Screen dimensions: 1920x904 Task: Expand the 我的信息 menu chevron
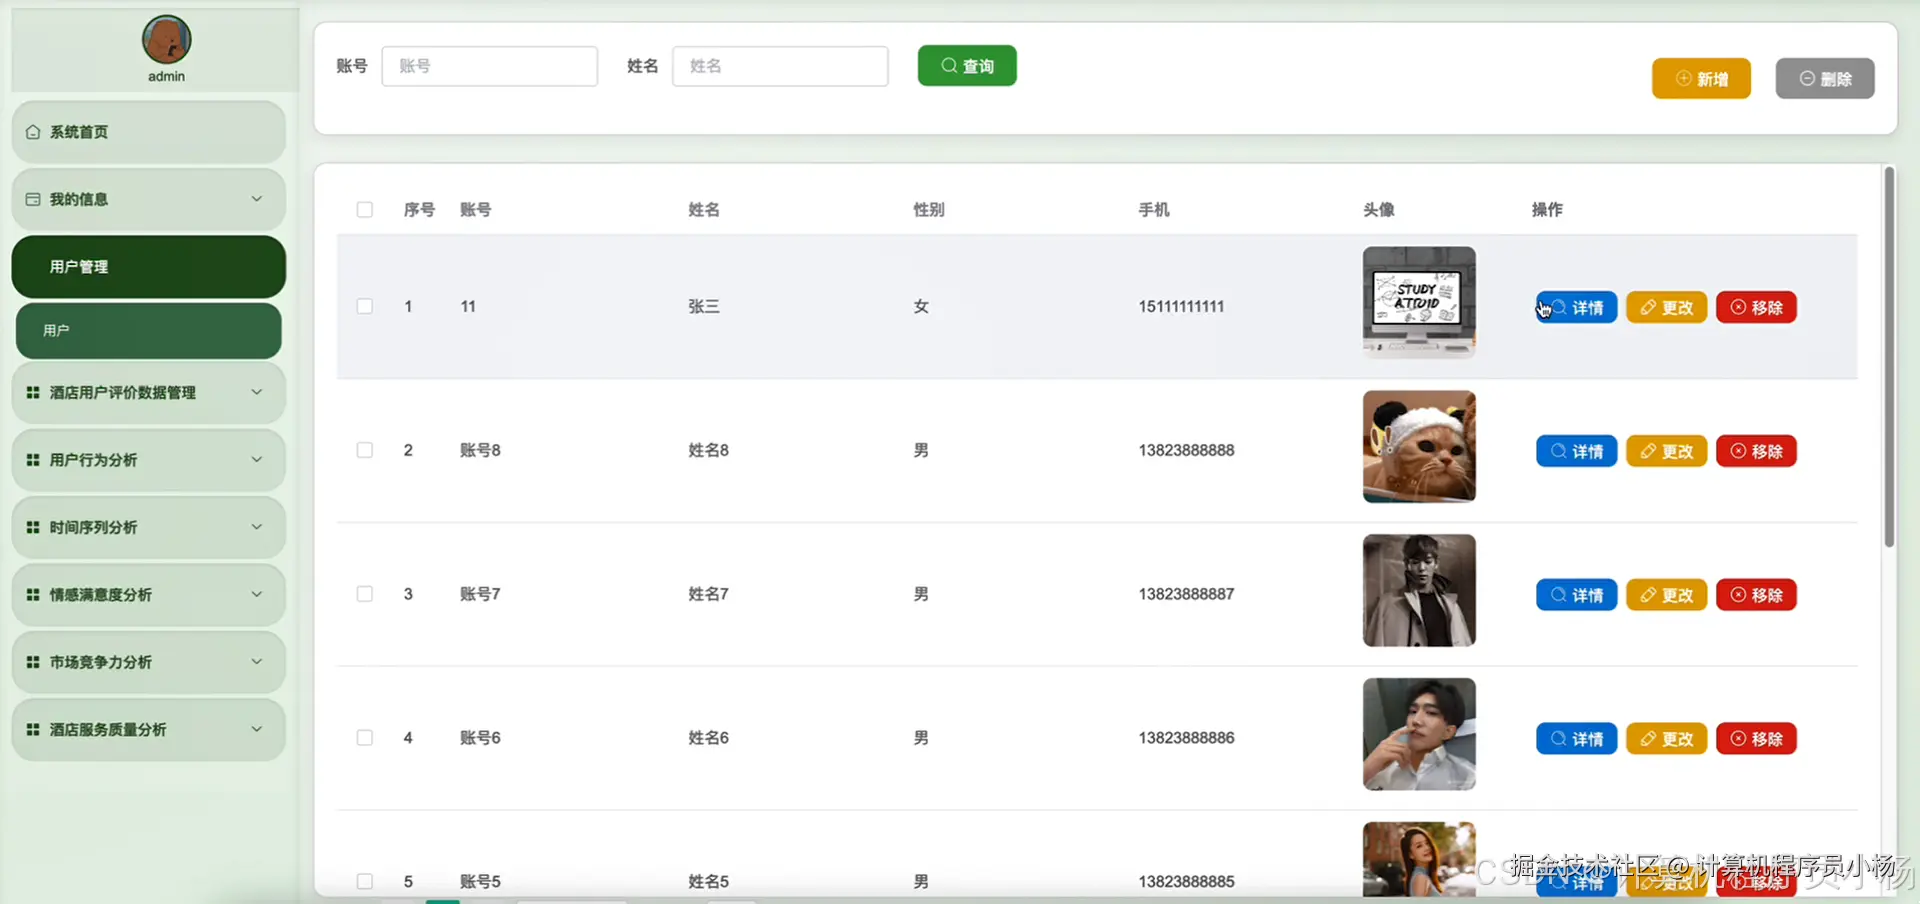(x=257, y=199)
